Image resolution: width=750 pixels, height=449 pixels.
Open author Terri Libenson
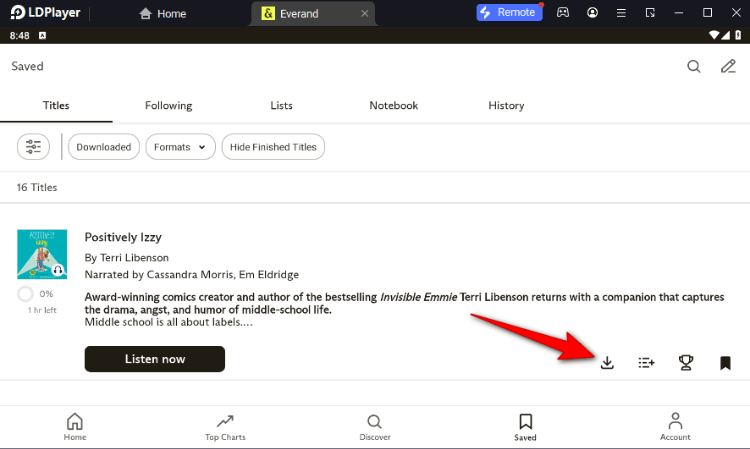click(134, 257)
